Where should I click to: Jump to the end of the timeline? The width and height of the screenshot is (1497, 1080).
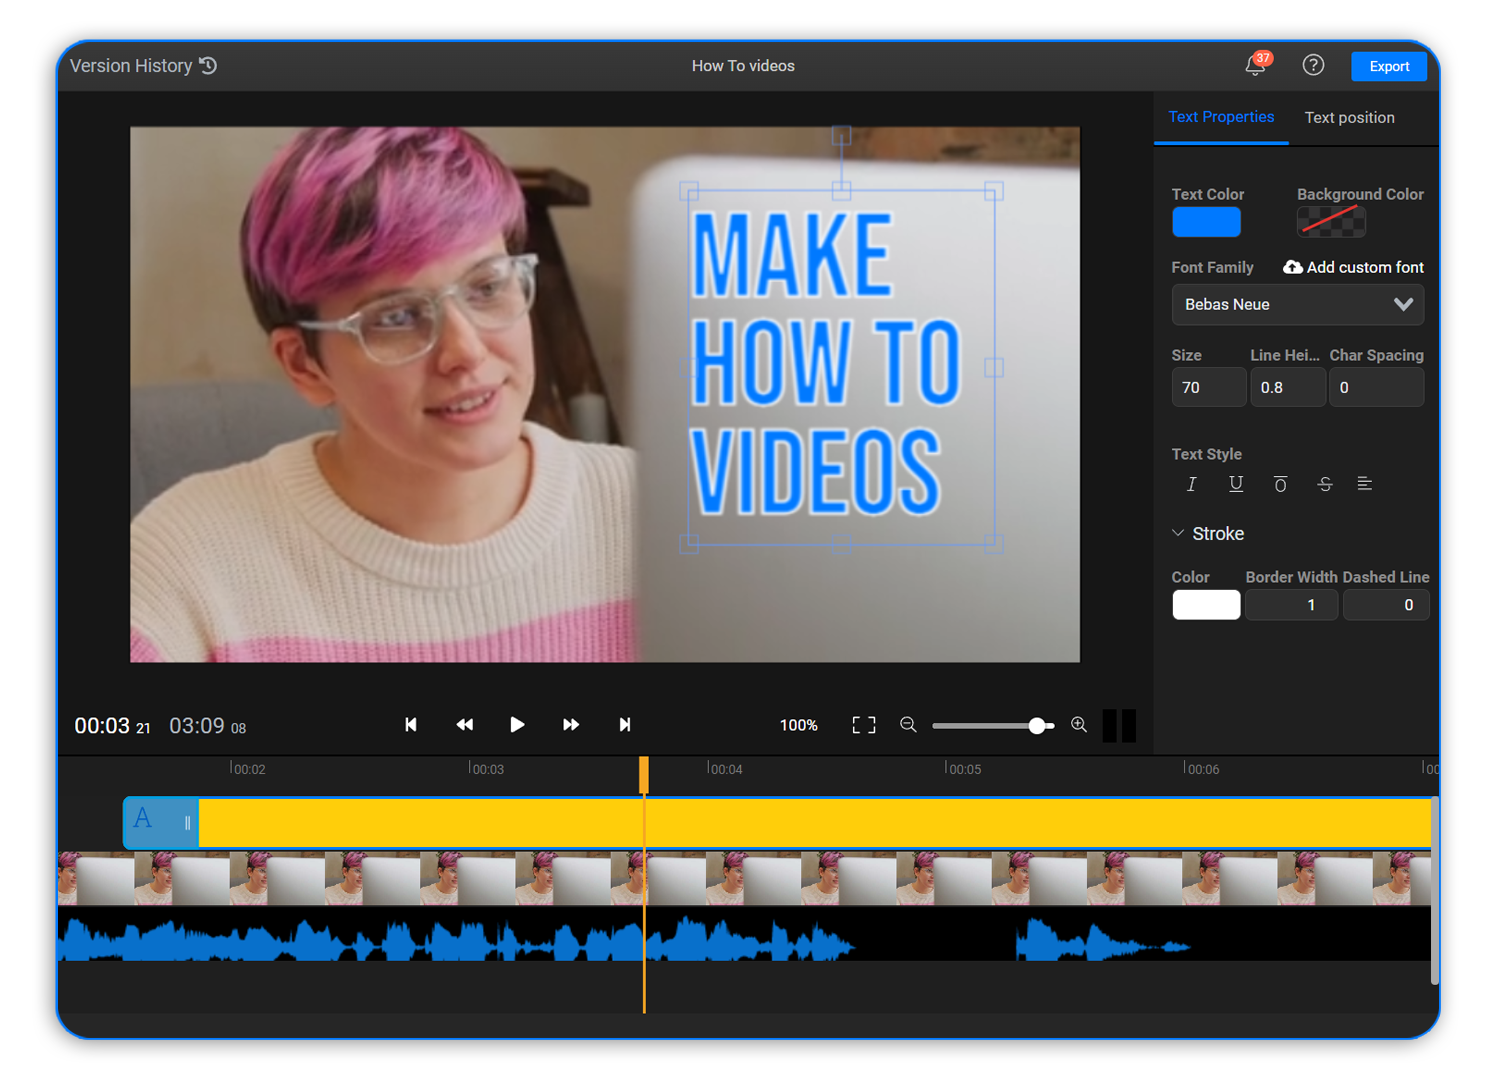click(624, 725)
